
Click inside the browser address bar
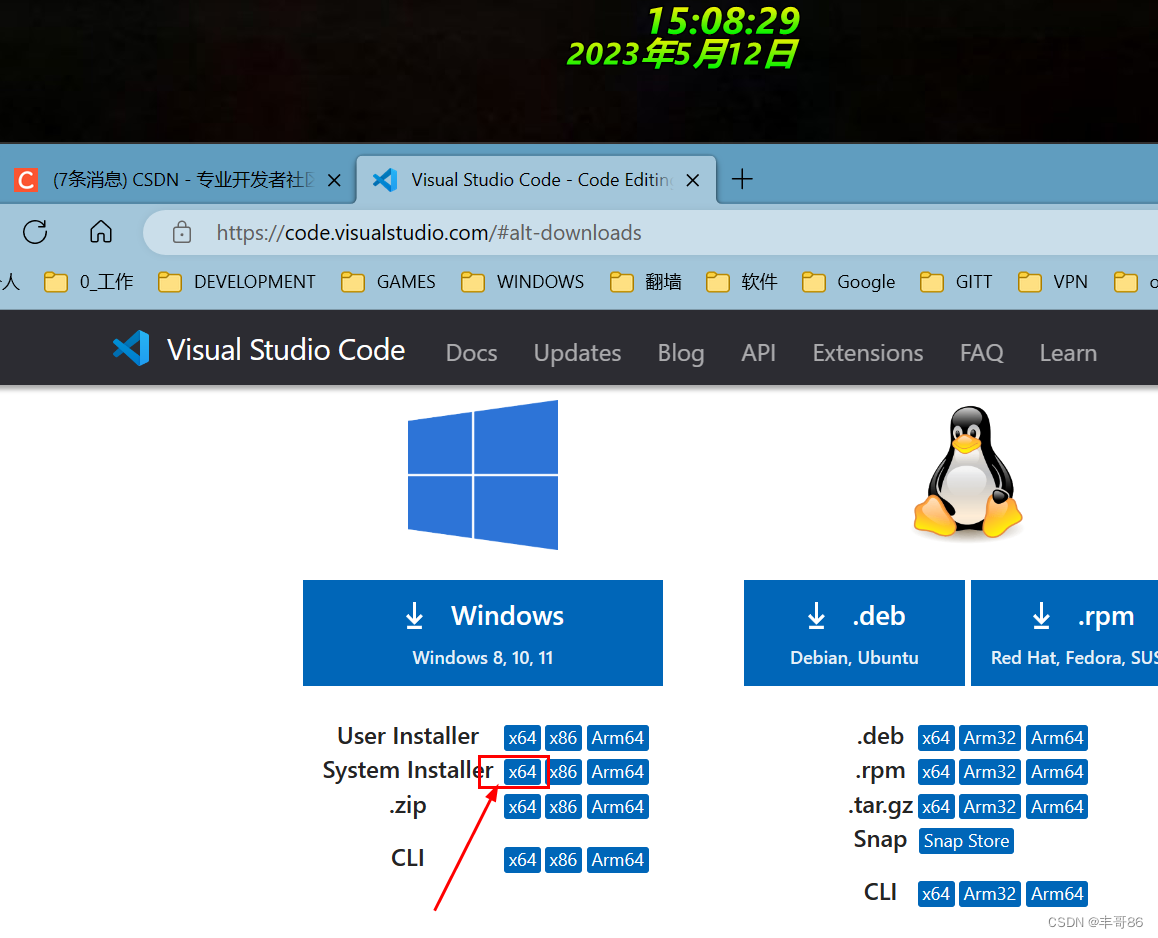coord(430,231)
